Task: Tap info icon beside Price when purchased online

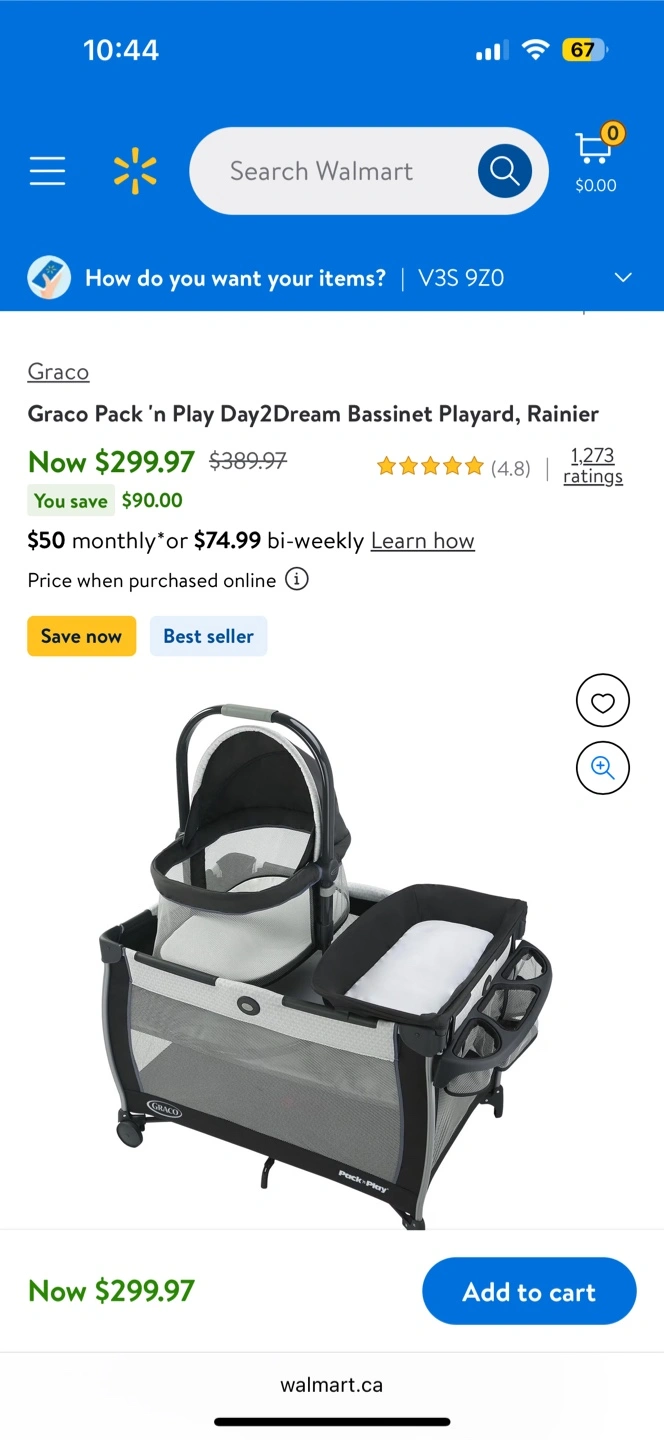Action: (x=297, y=579)
